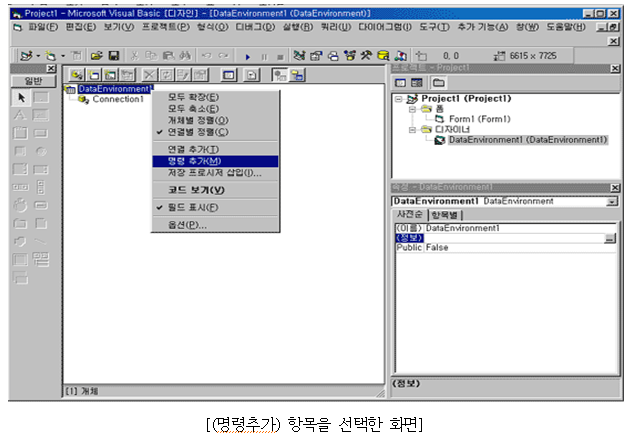The height and width of the screenshot is (442, 631).
Task: Click the Properties Window toolbar icon
Action: coord(316,56)
